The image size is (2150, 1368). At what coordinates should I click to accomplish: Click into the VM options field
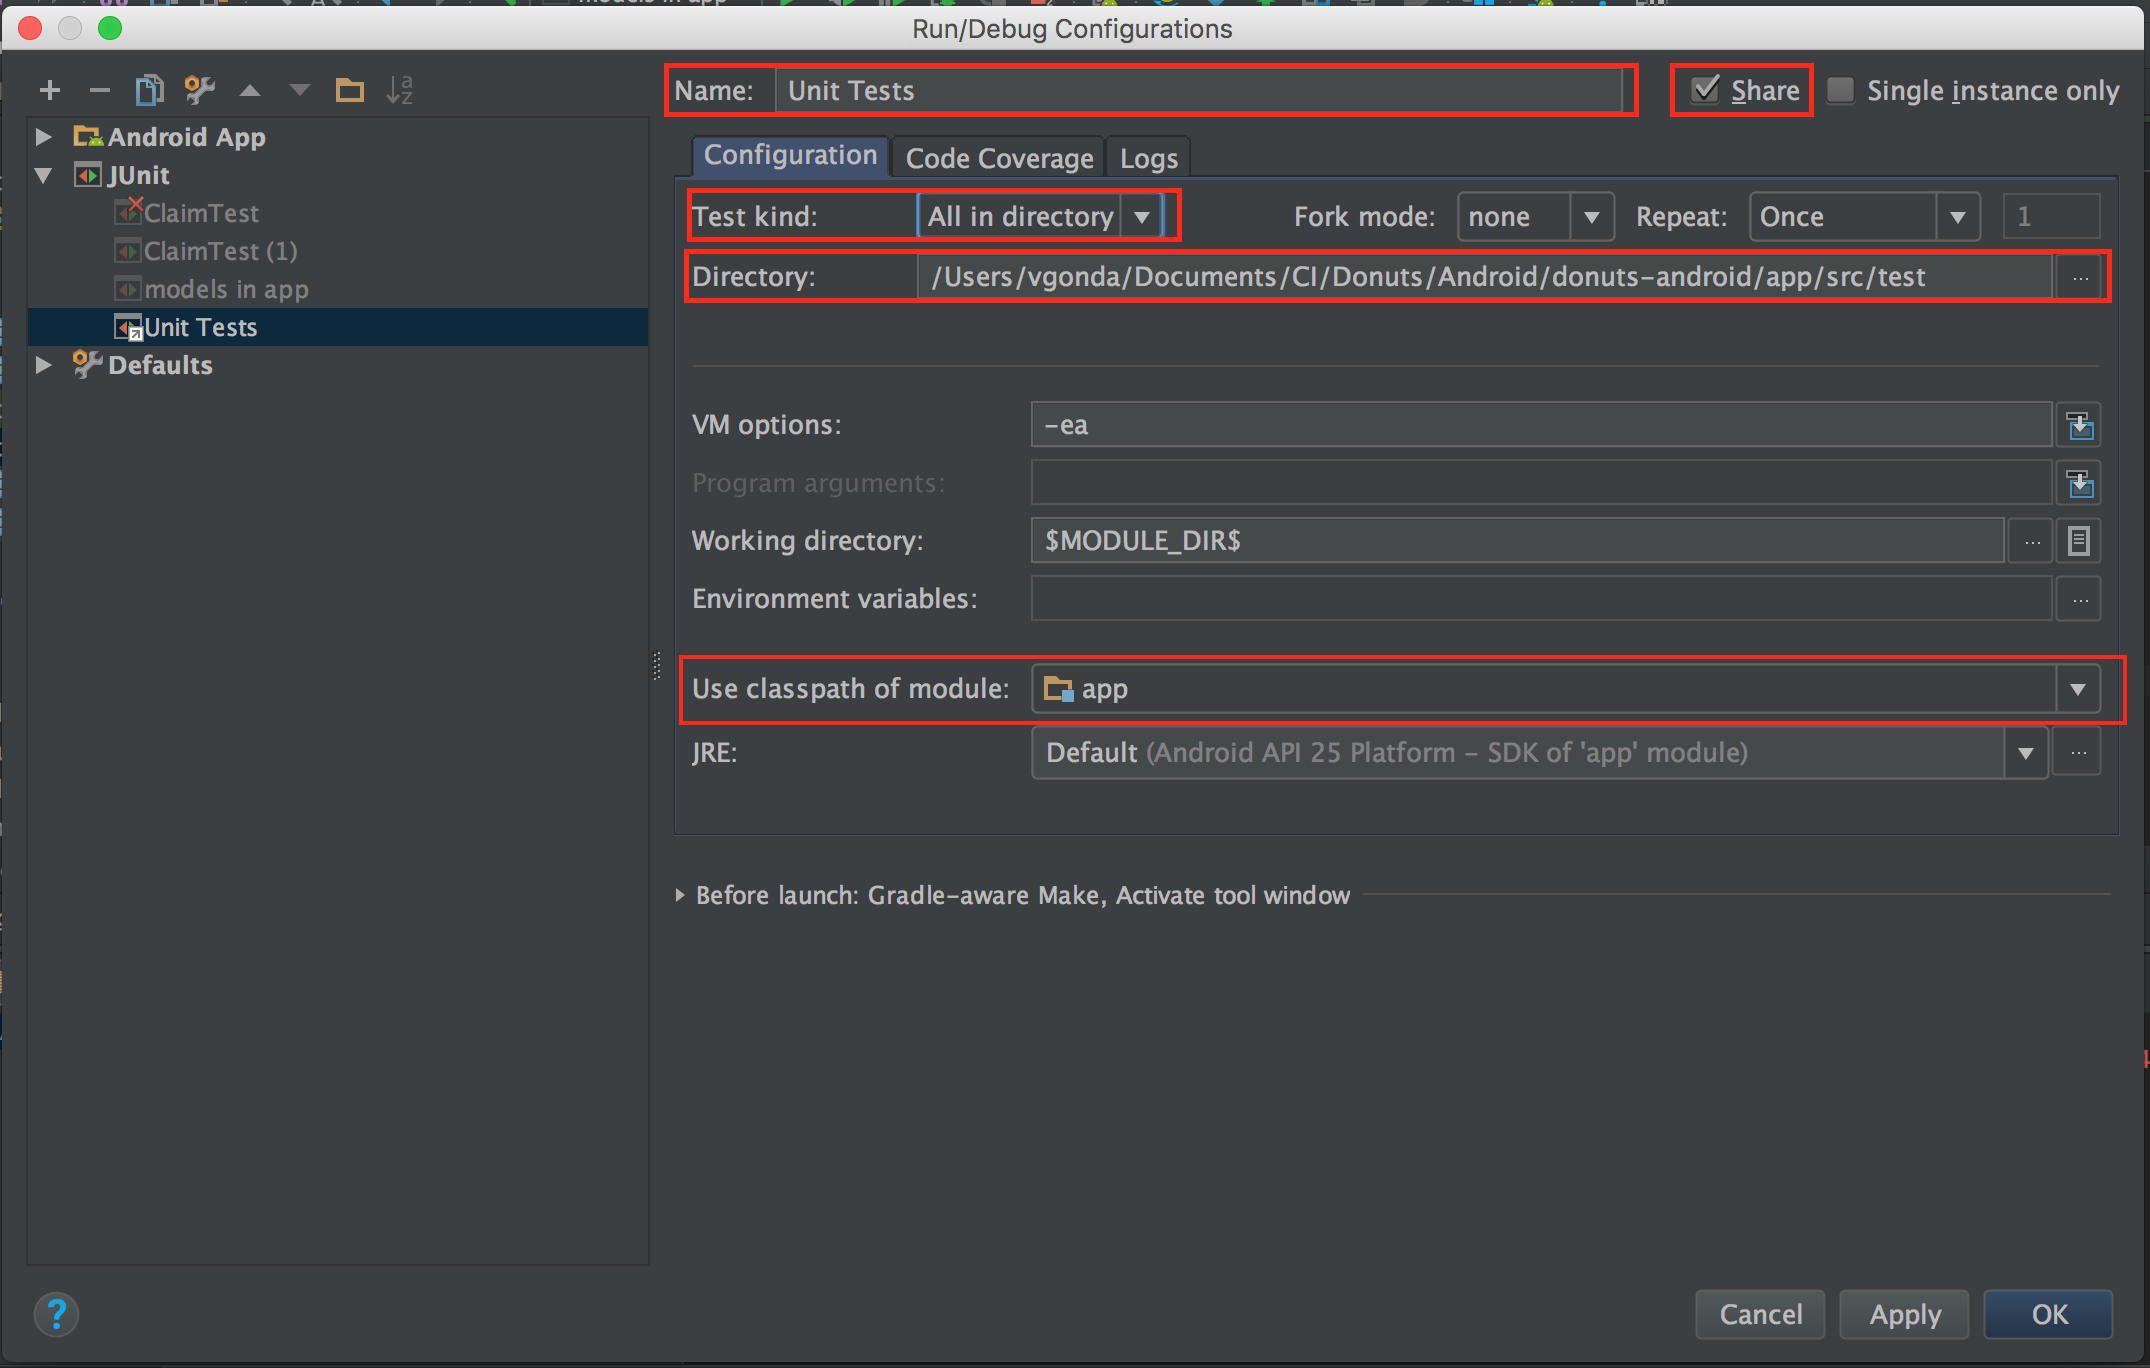(1542, 425)
